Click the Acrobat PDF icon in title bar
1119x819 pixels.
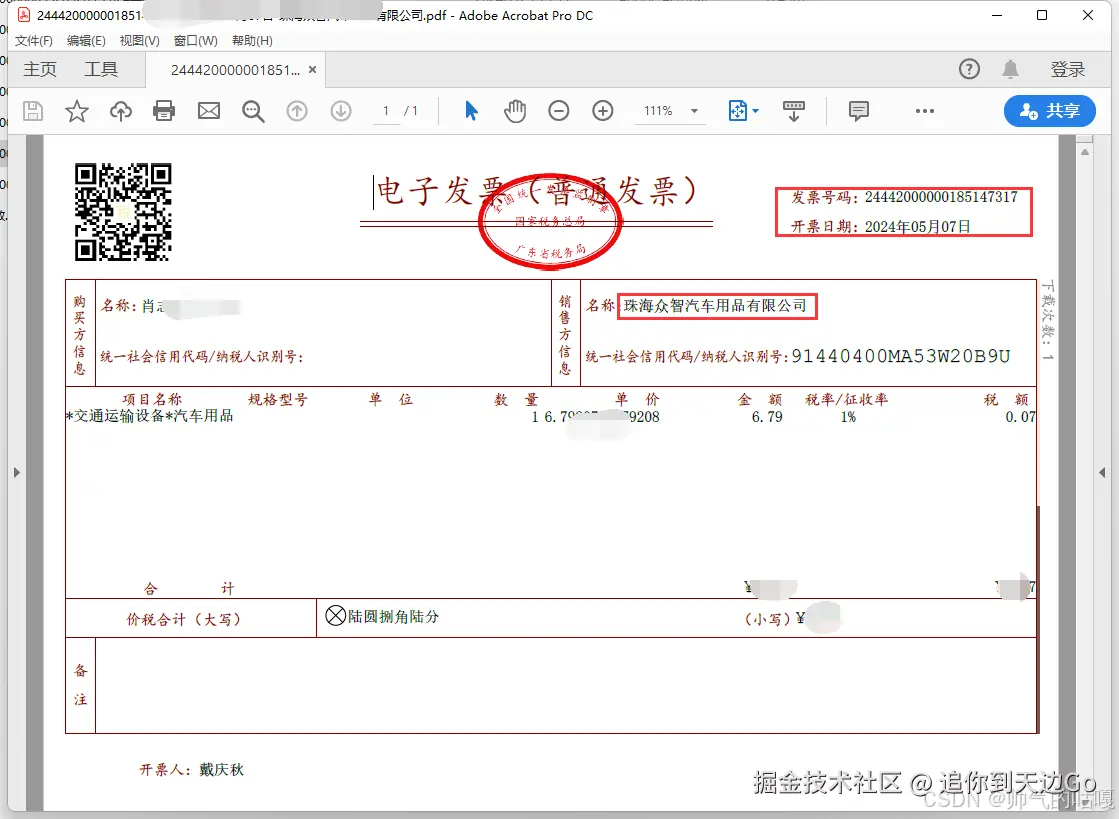click(24, 15)
